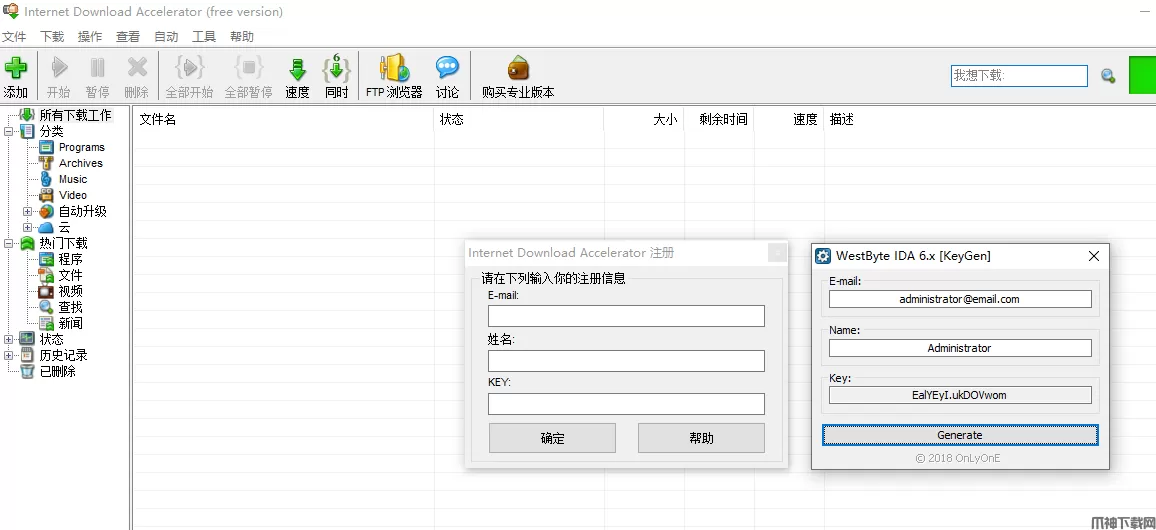Sort by Size (大小) column header

[x=644, y=119]
